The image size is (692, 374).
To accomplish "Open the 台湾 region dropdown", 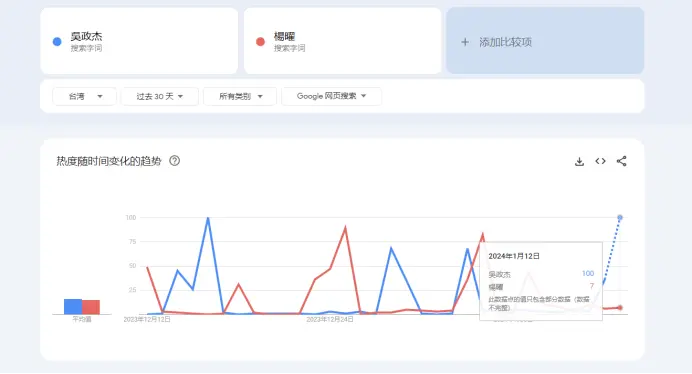I will pos(84,96).
